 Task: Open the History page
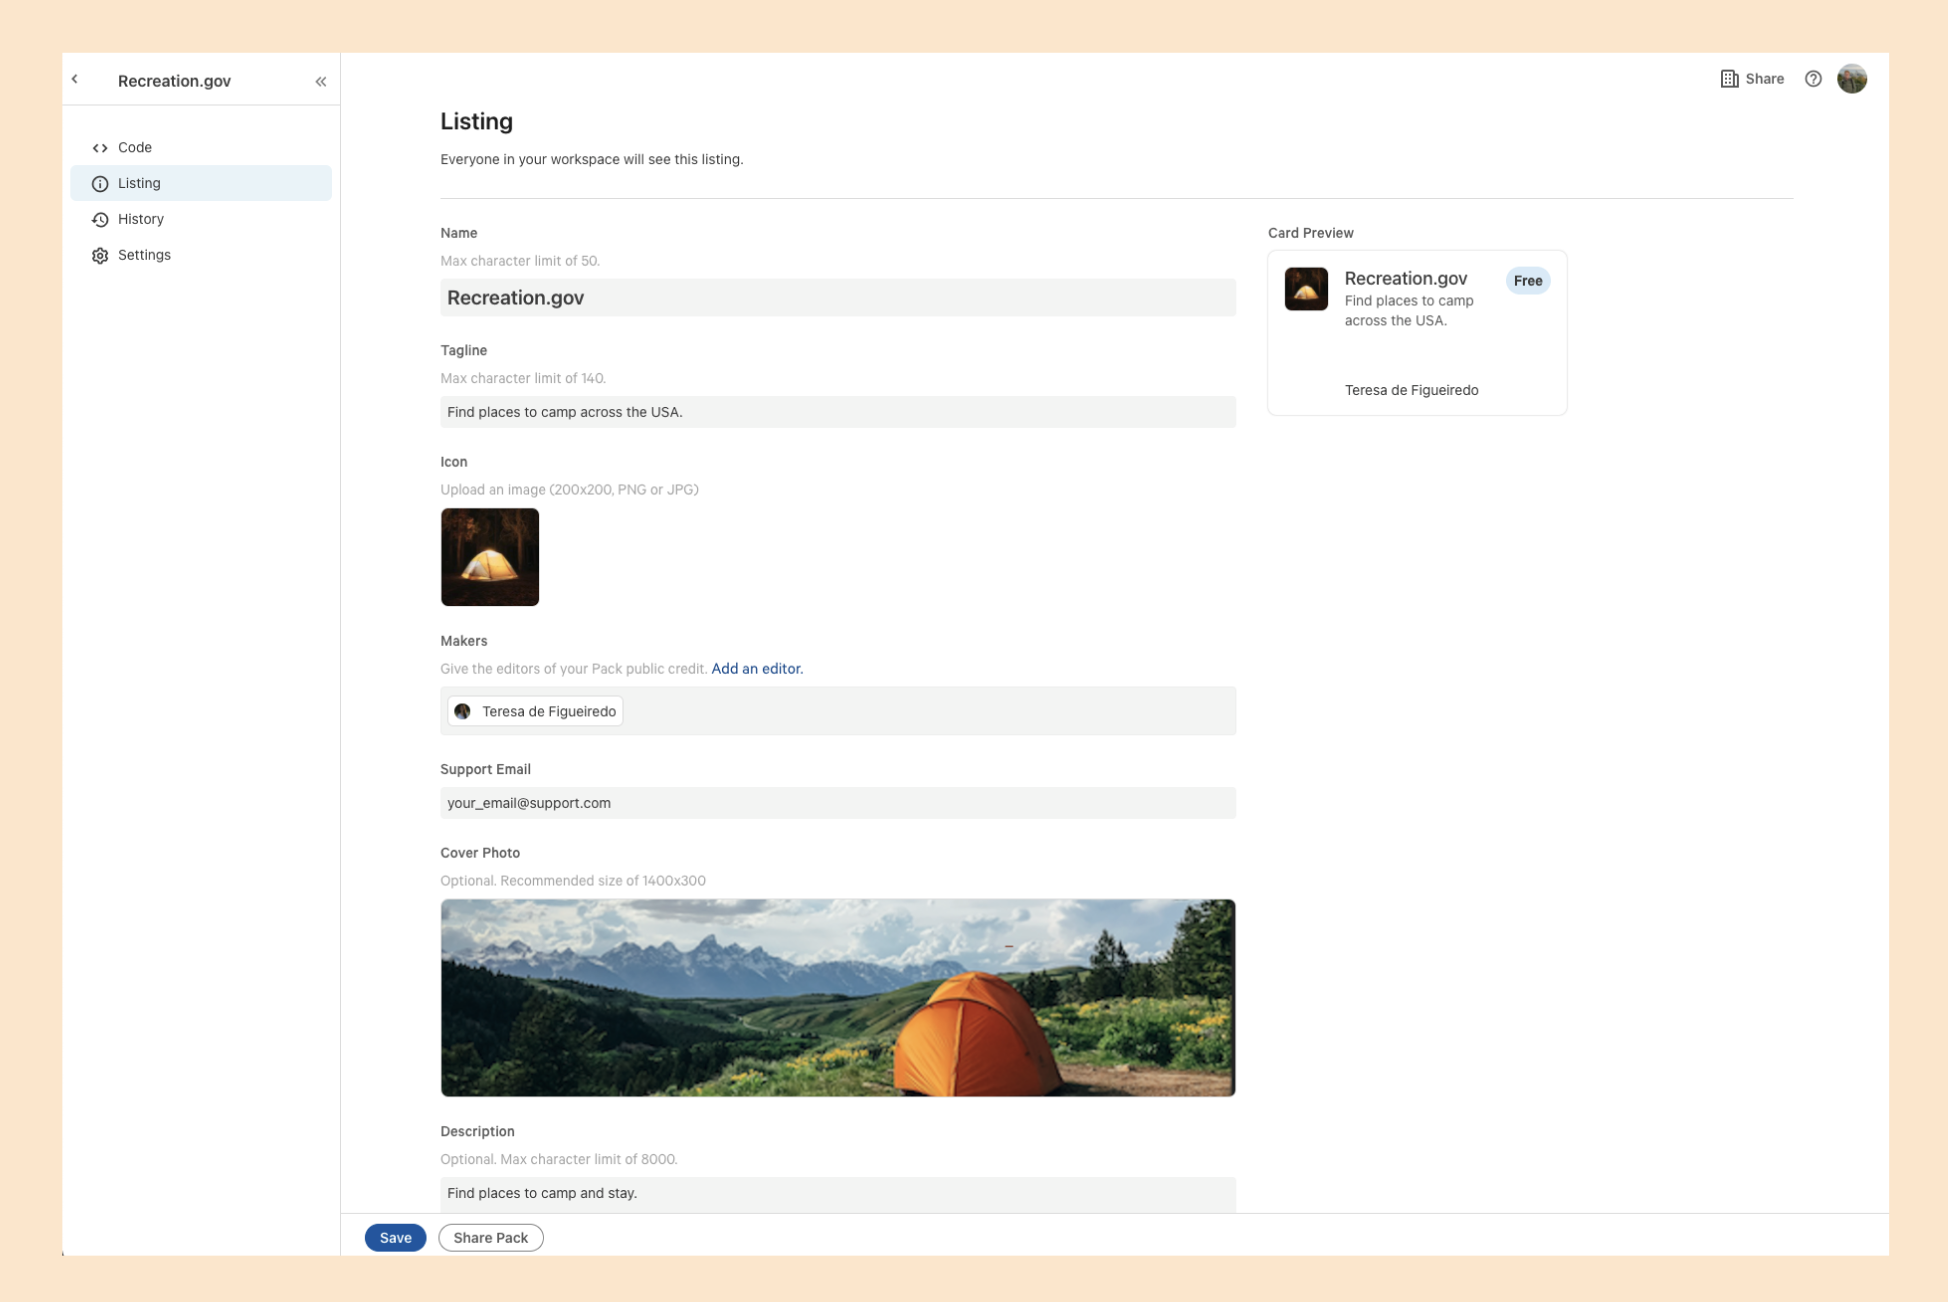click(x=141, y=219)
